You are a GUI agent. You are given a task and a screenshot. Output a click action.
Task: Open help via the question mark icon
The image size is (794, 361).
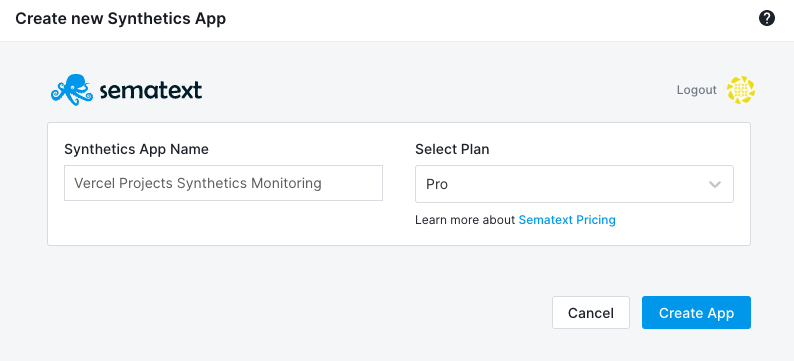click(x=767, y=19)
